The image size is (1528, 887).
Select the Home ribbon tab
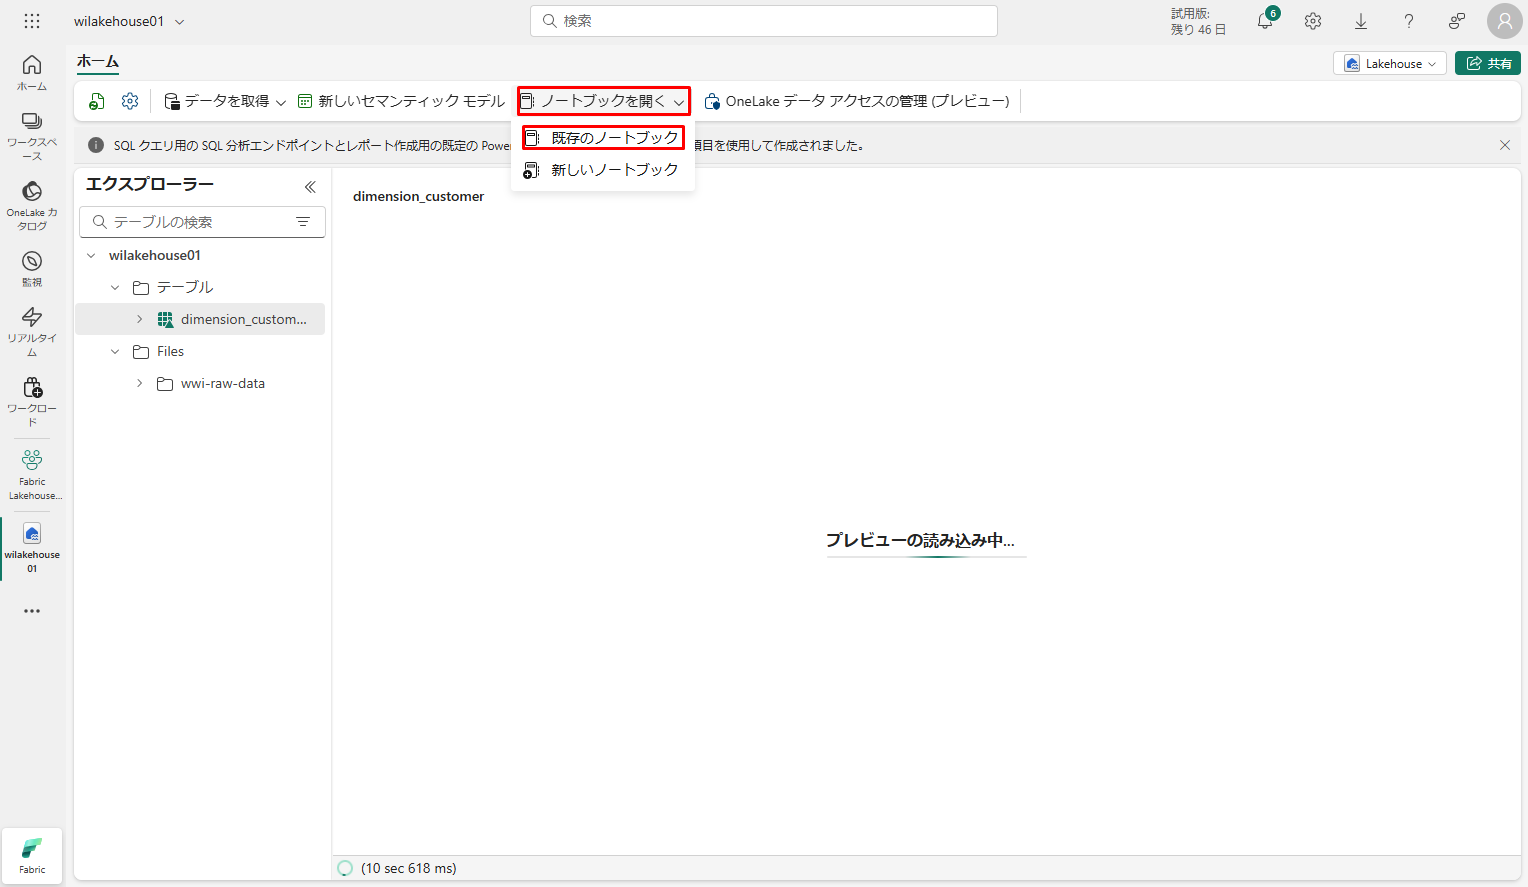coord(98,62)
